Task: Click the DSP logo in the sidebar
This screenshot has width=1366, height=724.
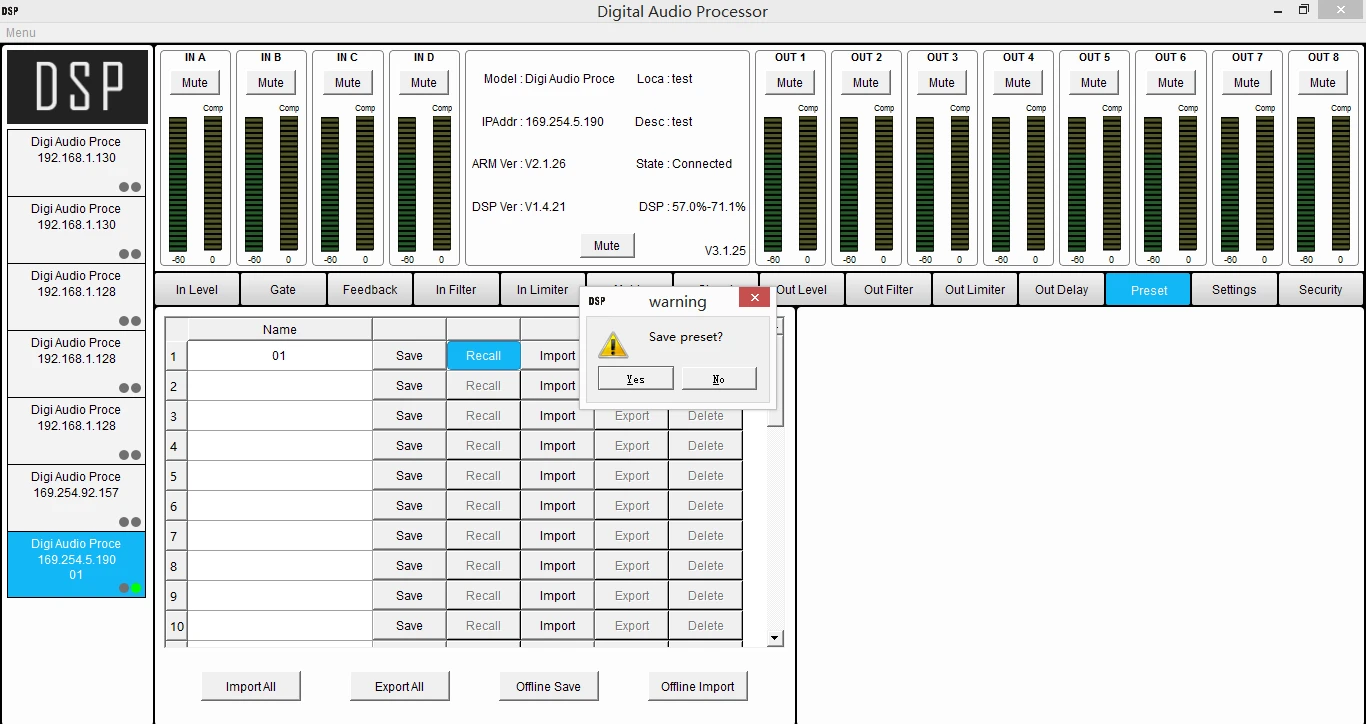Action: click(x=77, y=87)
